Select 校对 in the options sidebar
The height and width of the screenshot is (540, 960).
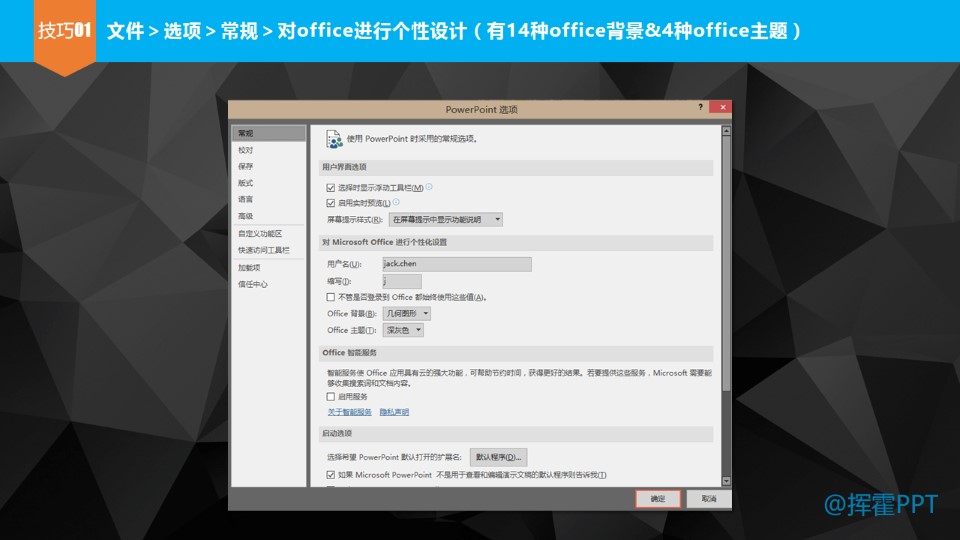245,150
